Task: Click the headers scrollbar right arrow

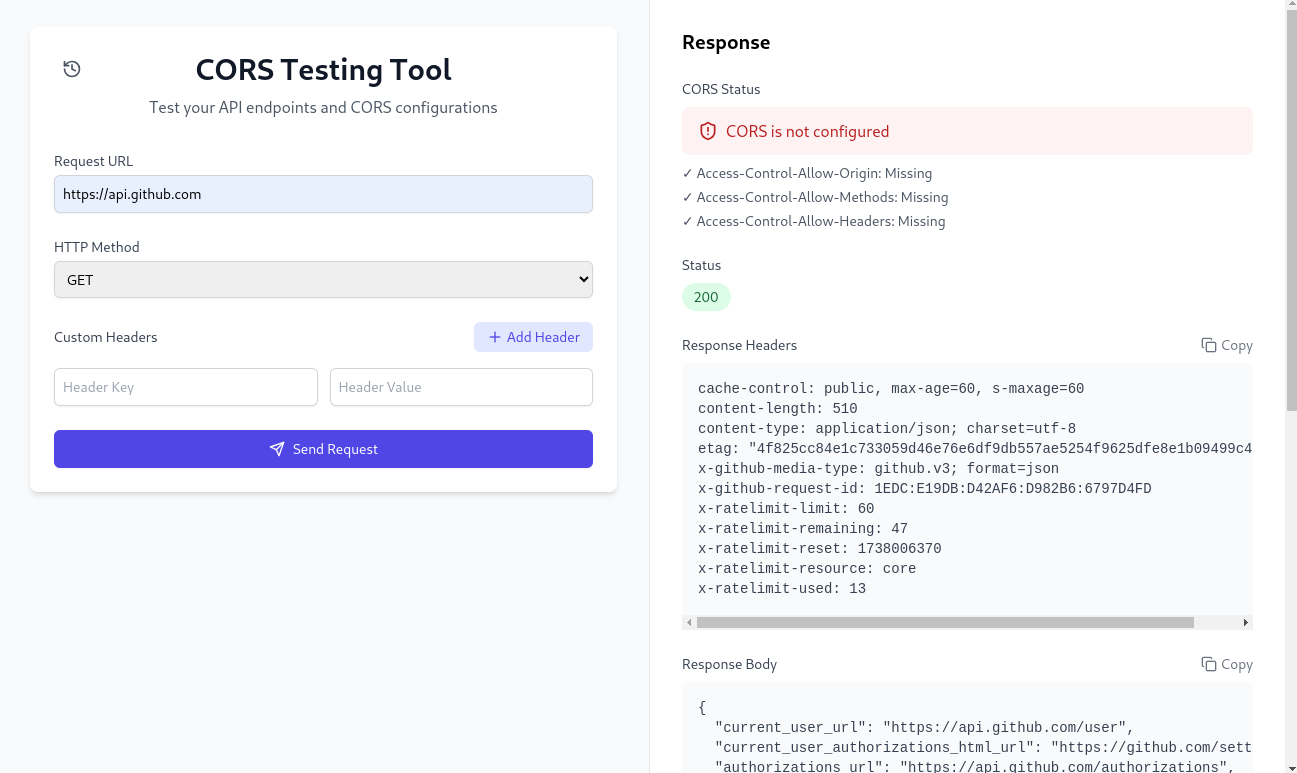Action: pyautogui.click(x=1246, y=622)
